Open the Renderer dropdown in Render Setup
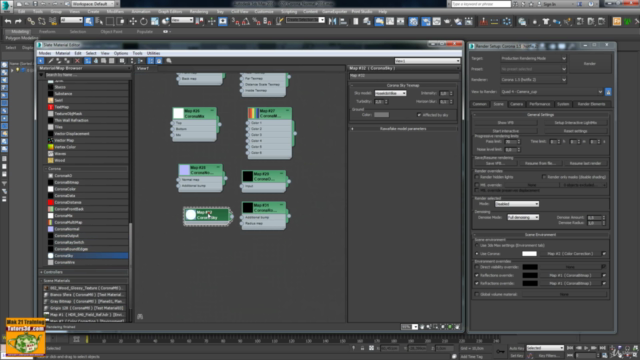 [x=533, y=80]
